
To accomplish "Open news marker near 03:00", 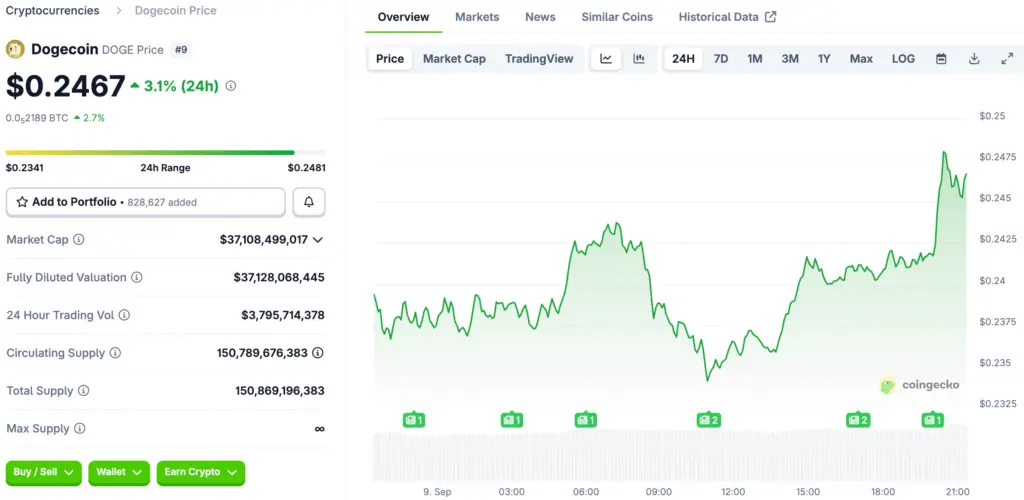I will pos(512,420).
